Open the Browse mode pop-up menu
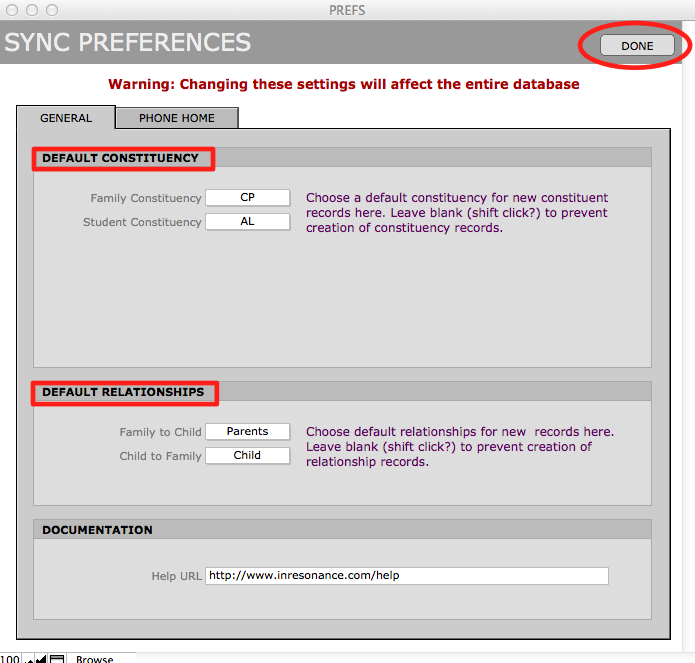Viewport: 695px width, 663px height. [95, 659]
